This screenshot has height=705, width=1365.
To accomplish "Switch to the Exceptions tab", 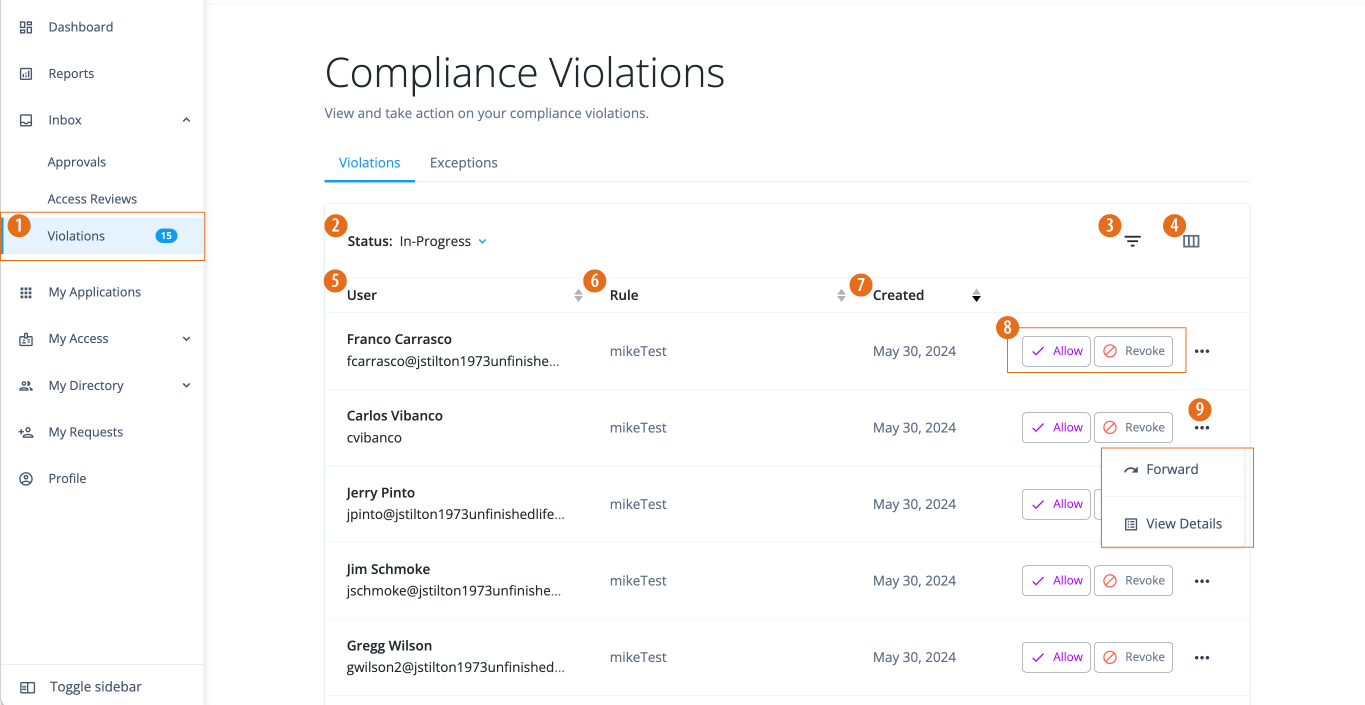I will 463,162.
